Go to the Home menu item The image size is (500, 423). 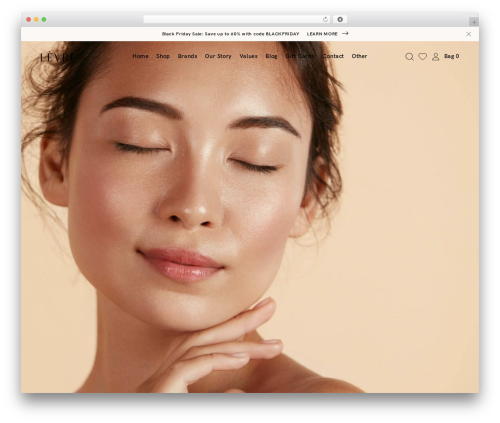tap(140, 56)
